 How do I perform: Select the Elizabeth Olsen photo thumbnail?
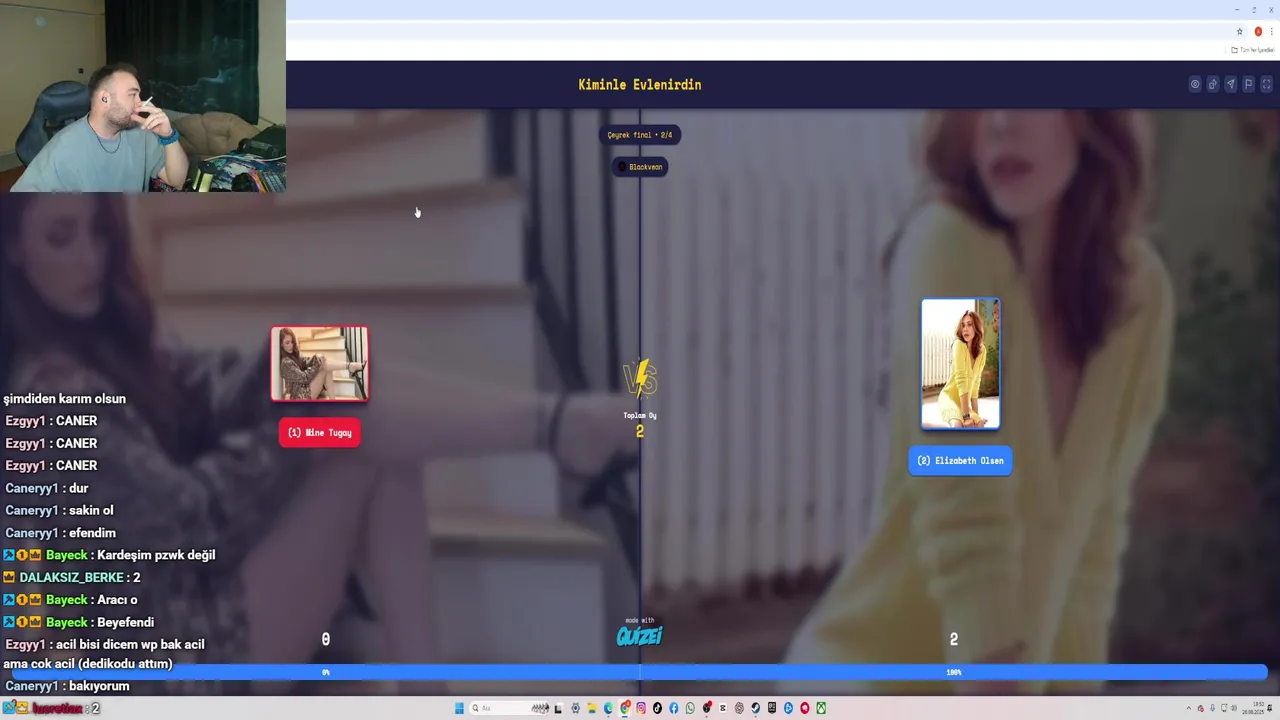[x=960, y=364]
